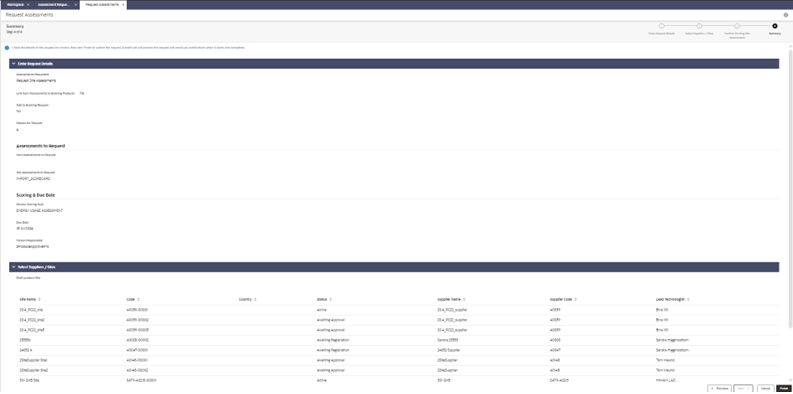Select the Request Assessments tab
Viewport: 793px width, 394px height.
coord(102,5)
